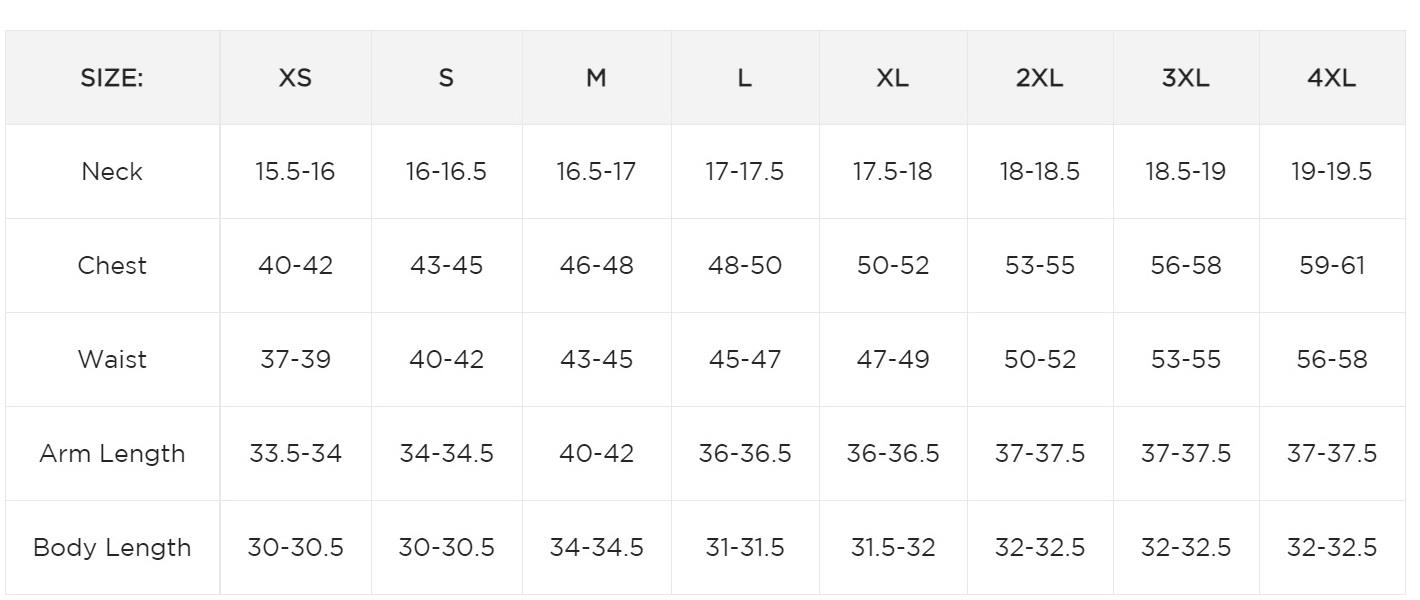1420x600 pixels.
Task: Click the Waist row label
Action: tap(112, 360)
